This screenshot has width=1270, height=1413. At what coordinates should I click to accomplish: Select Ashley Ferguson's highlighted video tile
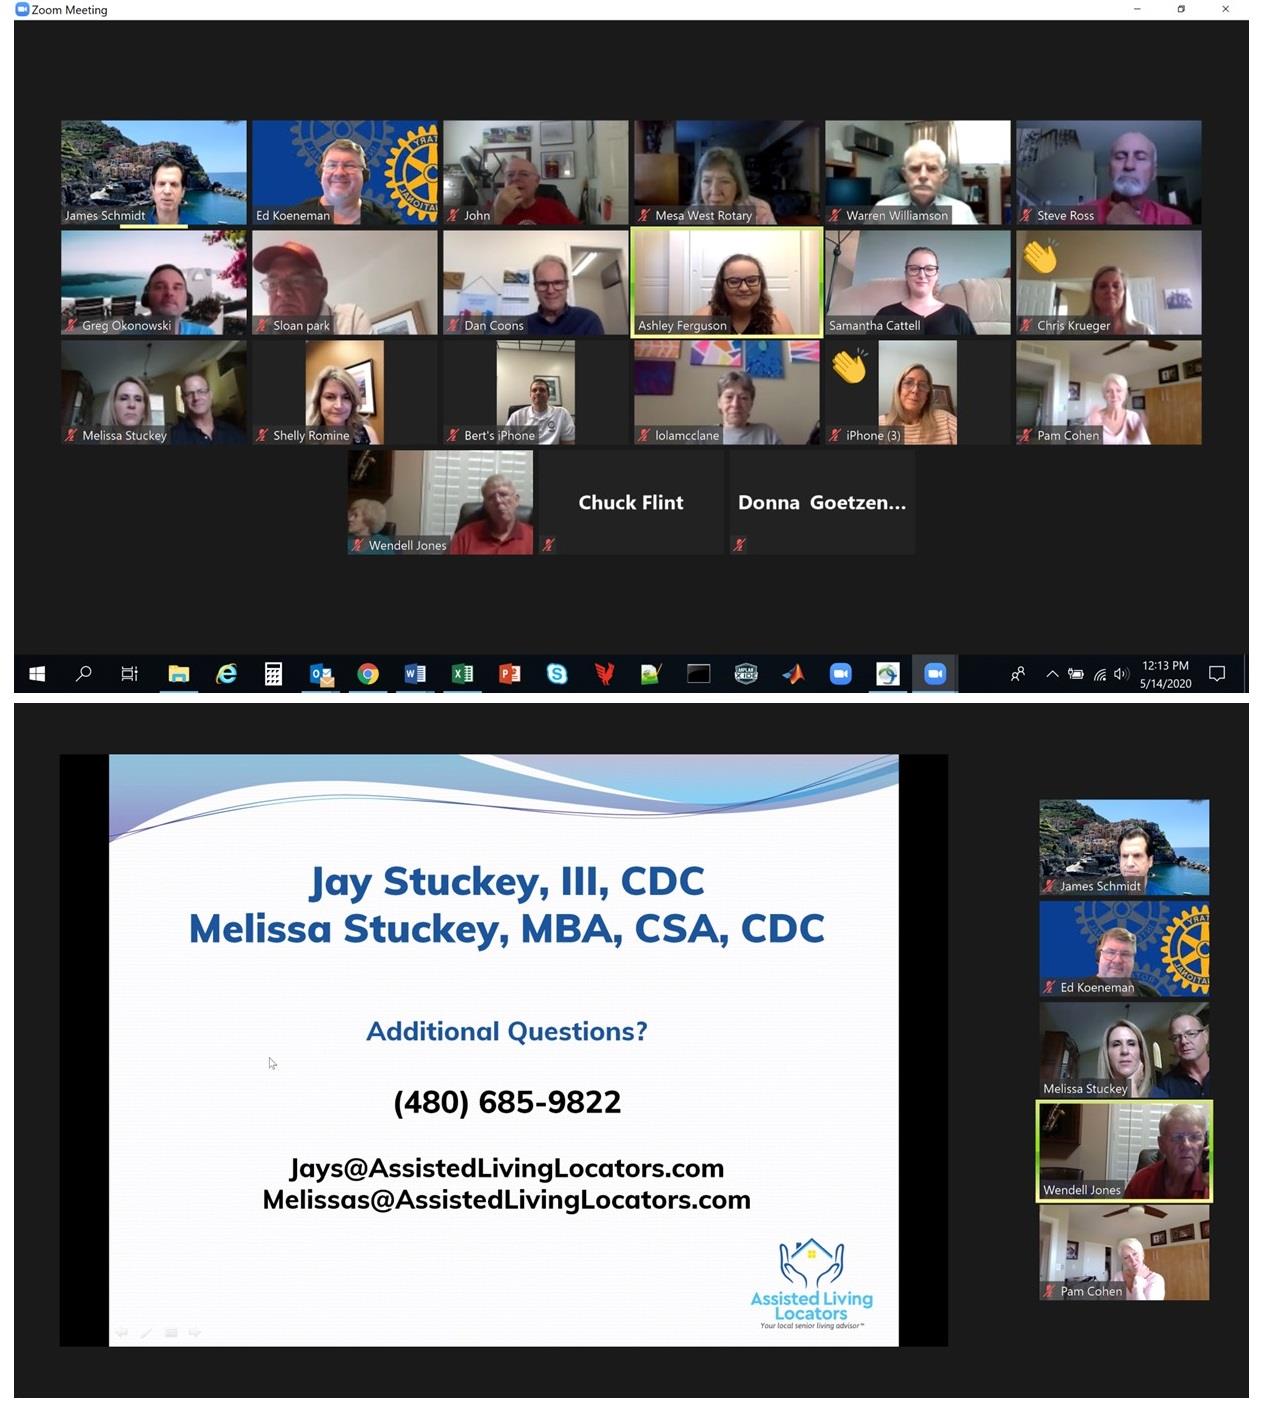[726, 283]
